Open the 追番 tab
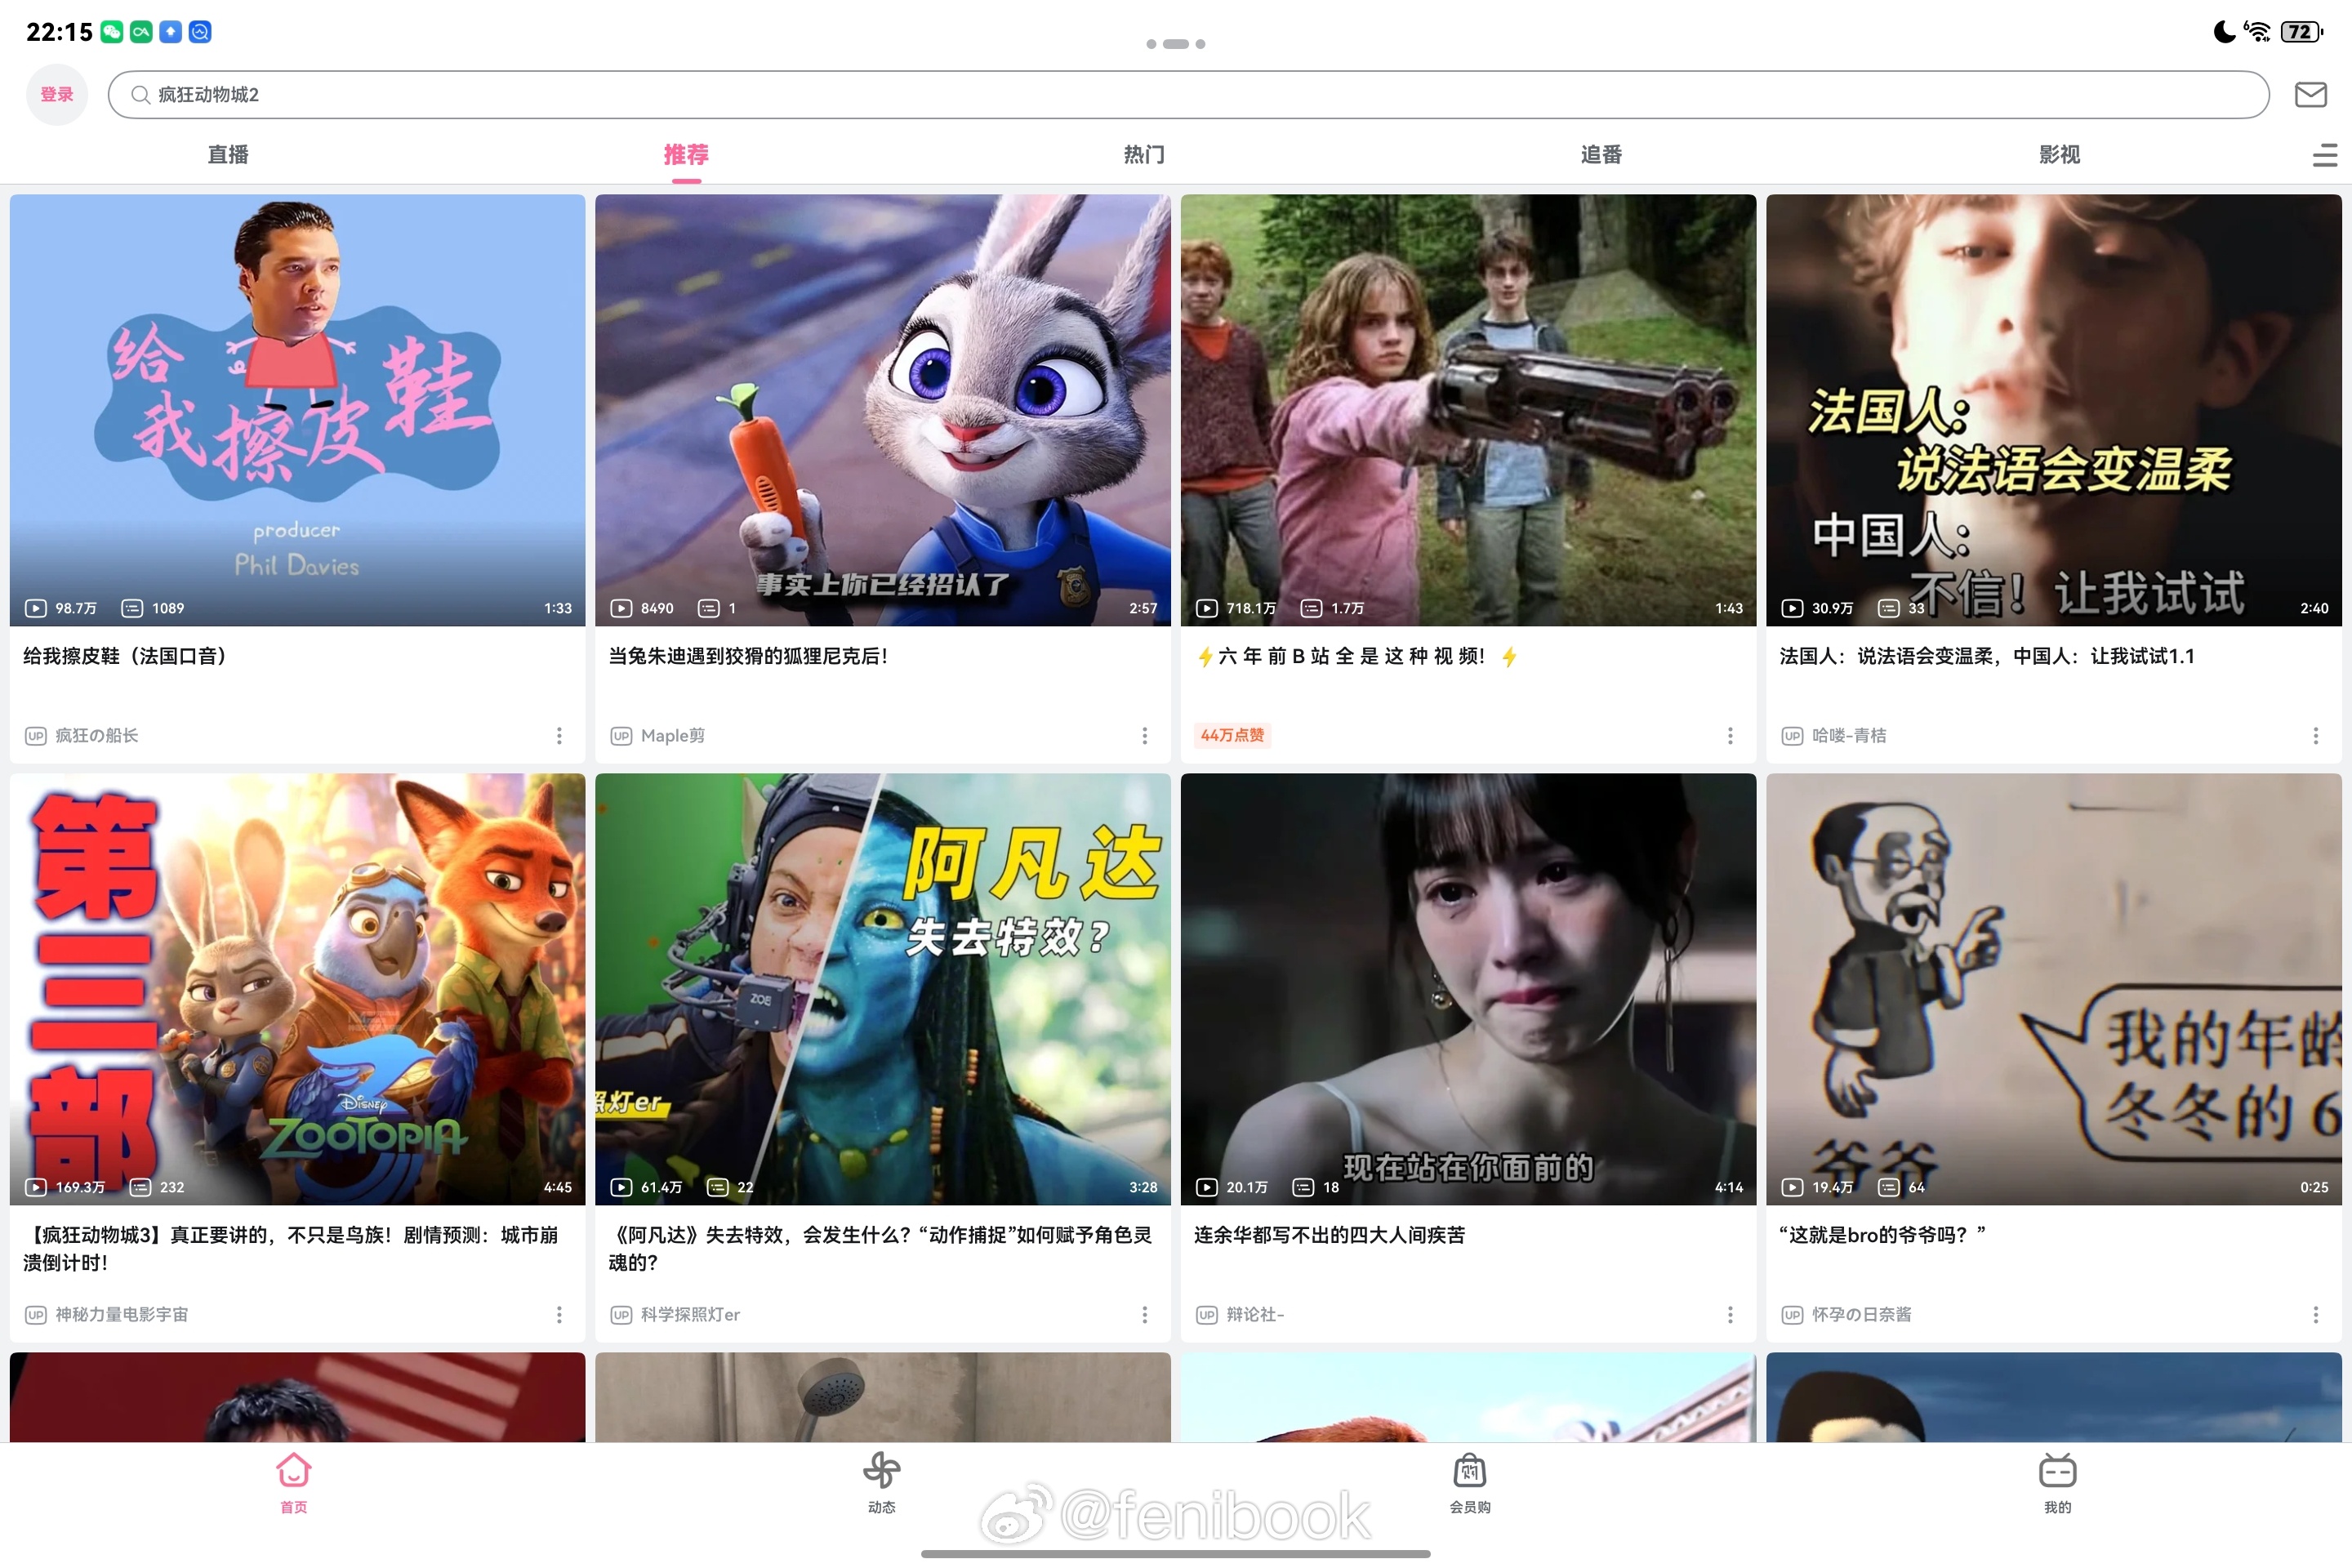 (x=1600, y=155)
